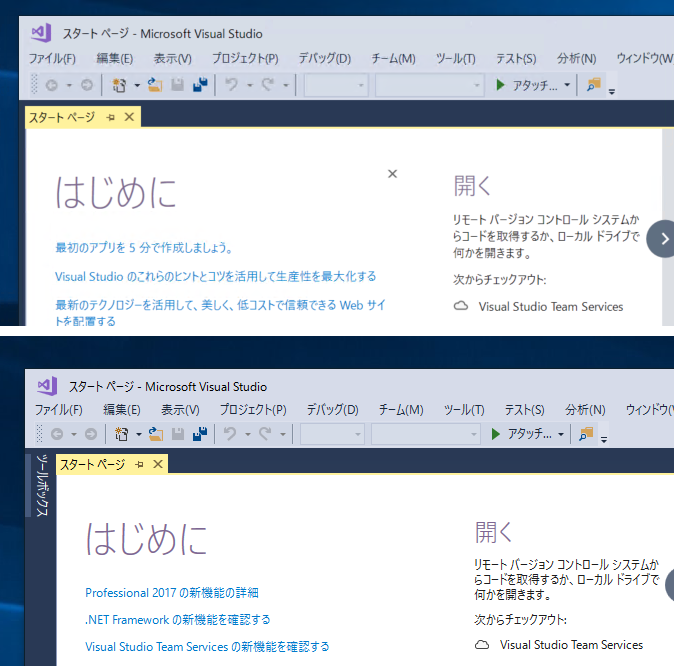Open Redo history dropdown in upper window

tap(286, 86)
